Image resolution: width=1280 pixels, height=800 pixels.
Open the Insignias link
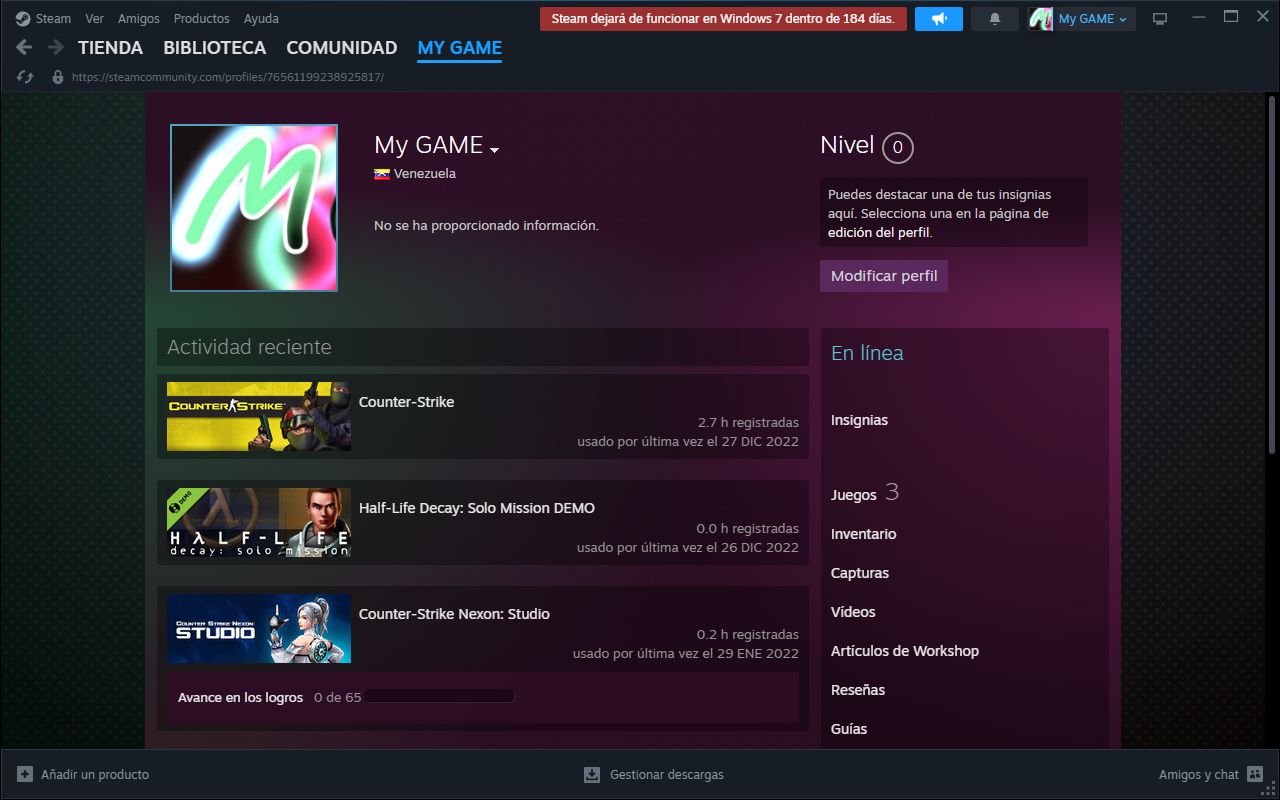pyautogui.click(x=859, y=420)
